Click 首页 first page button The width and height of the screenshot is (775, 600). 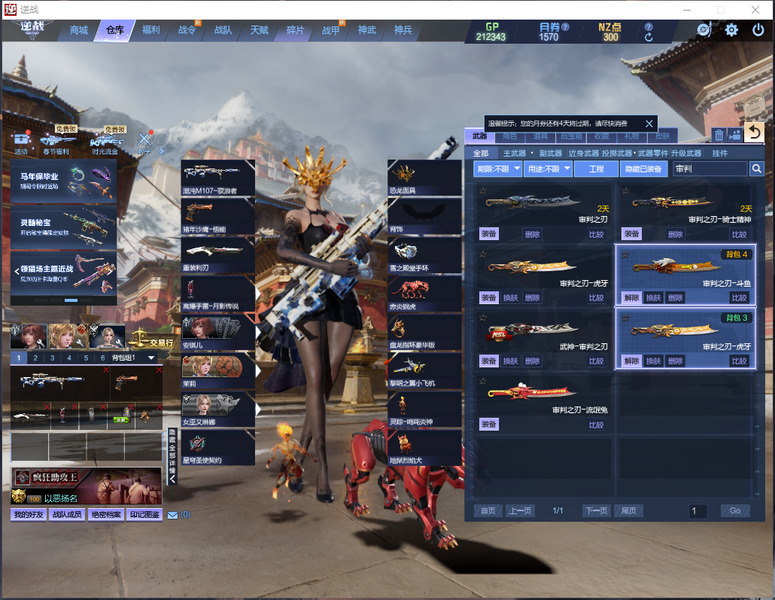coord(488,511)
